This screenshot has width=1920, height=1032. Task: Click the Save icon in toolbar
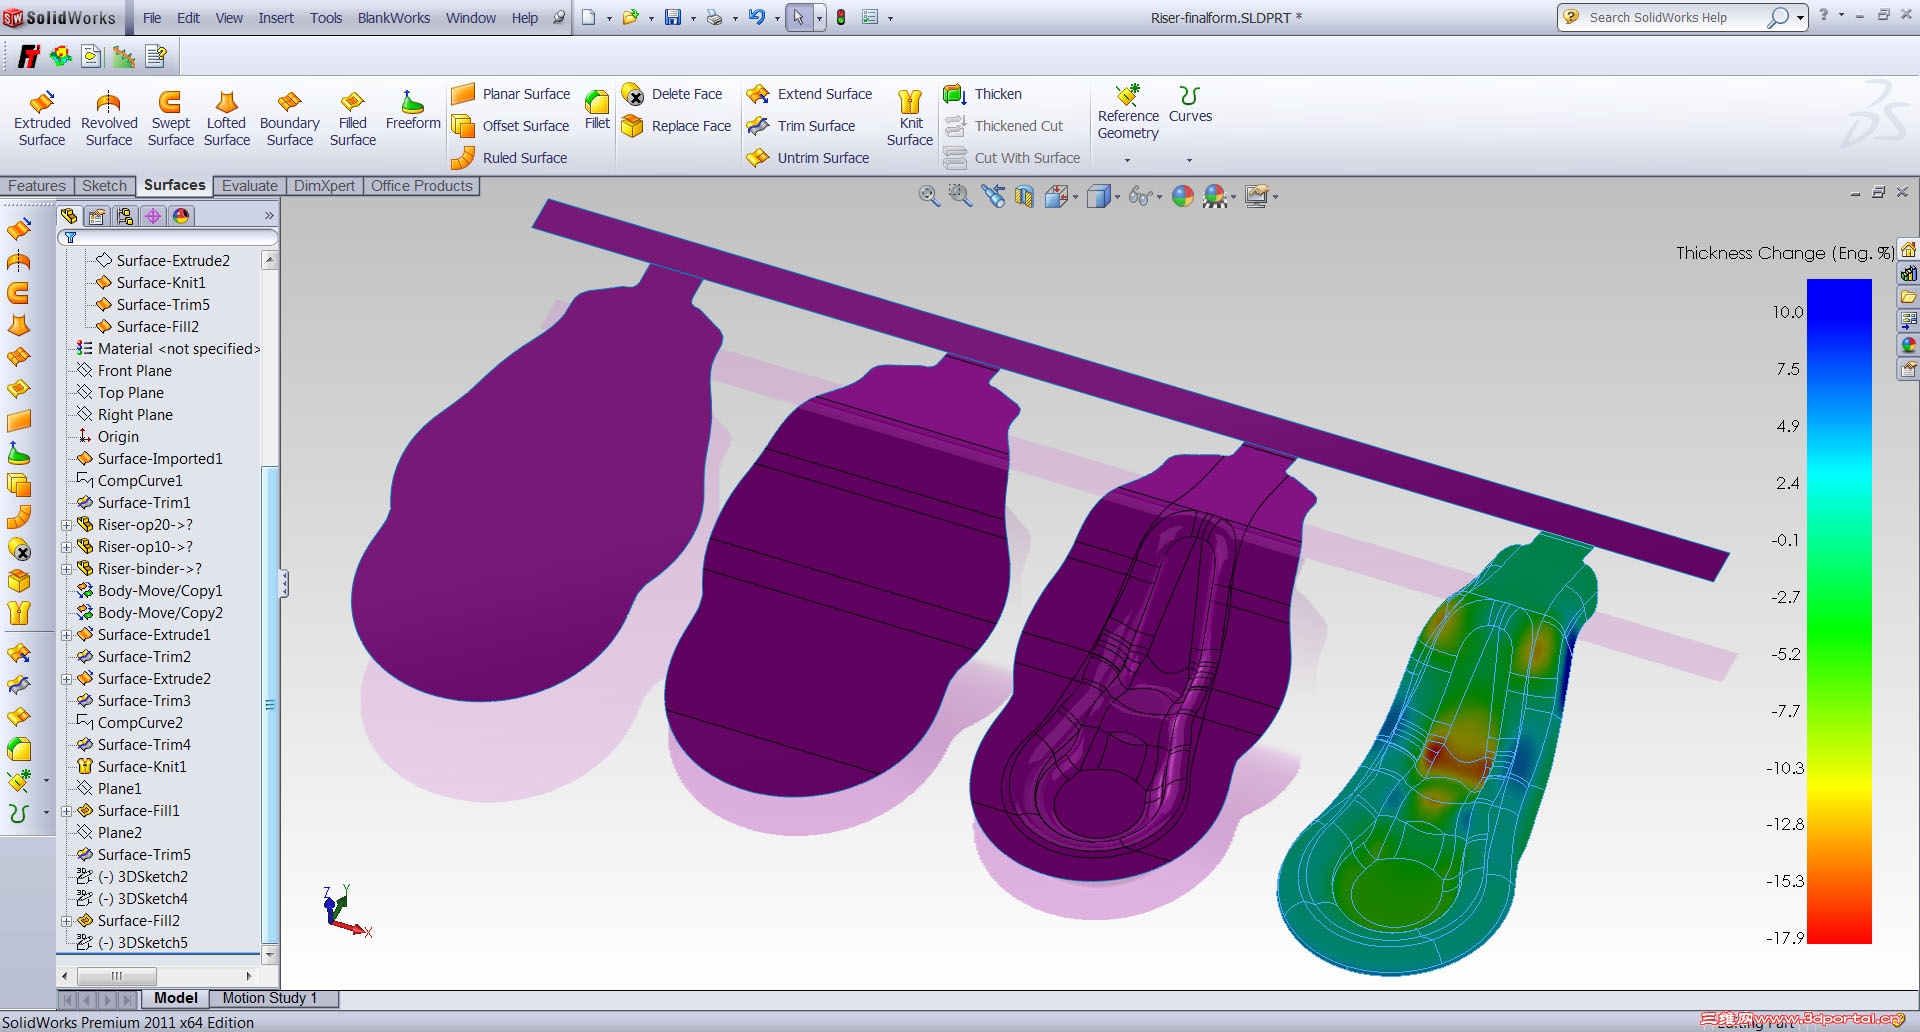coord(673,18)
